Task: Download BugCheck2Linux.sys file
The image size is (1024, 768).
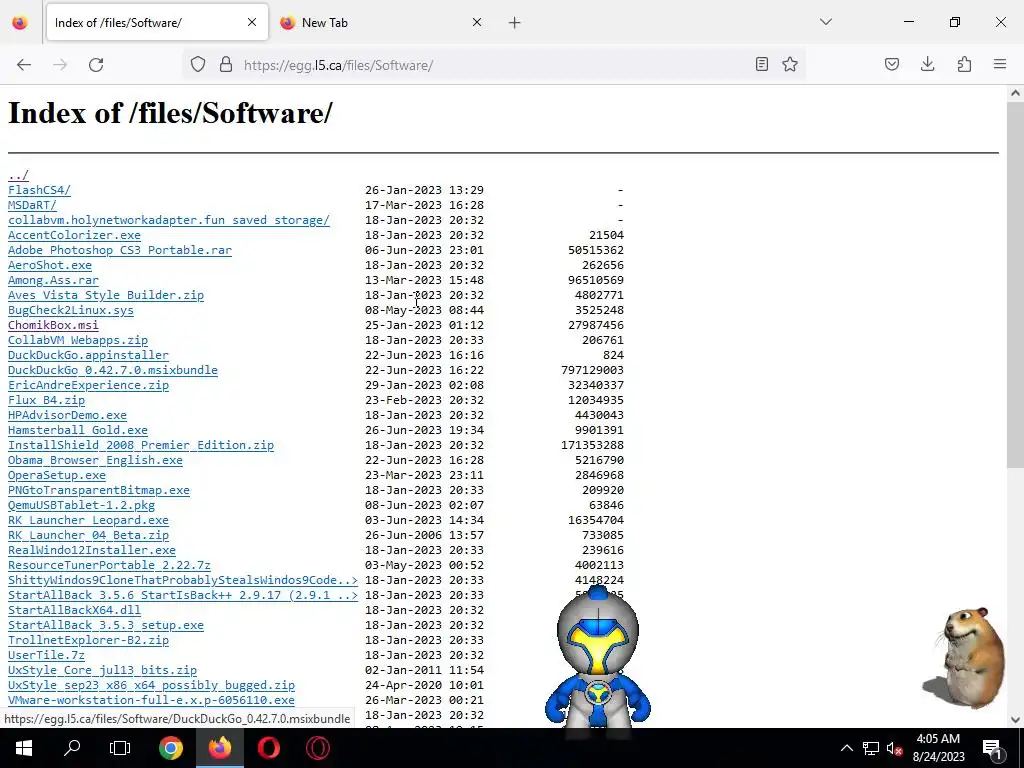Action: click(x=71, y=310)
